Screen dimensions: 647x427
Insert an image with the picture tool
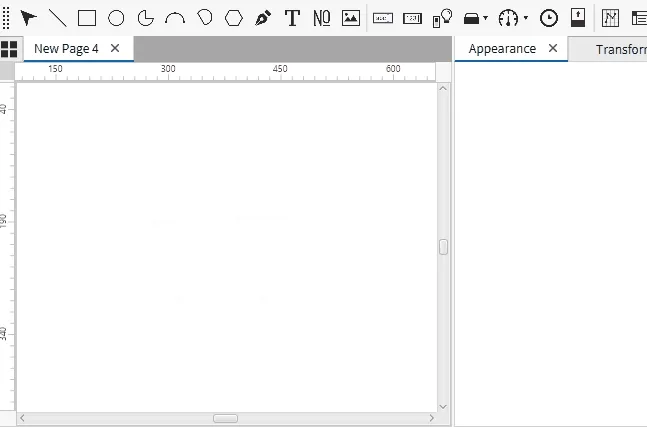coord(351,18)
